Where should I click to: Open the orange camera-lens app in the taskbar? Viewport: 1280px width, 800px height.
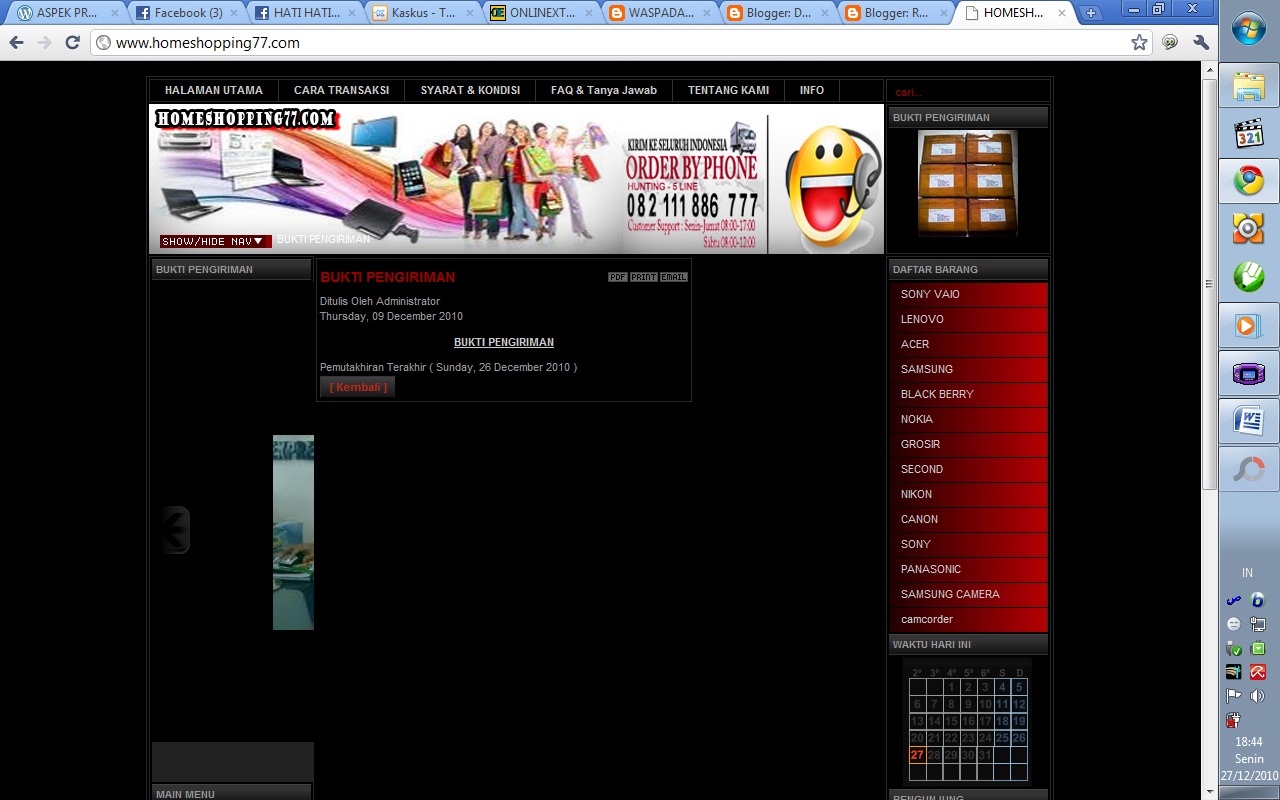[x=1249, y=229]
